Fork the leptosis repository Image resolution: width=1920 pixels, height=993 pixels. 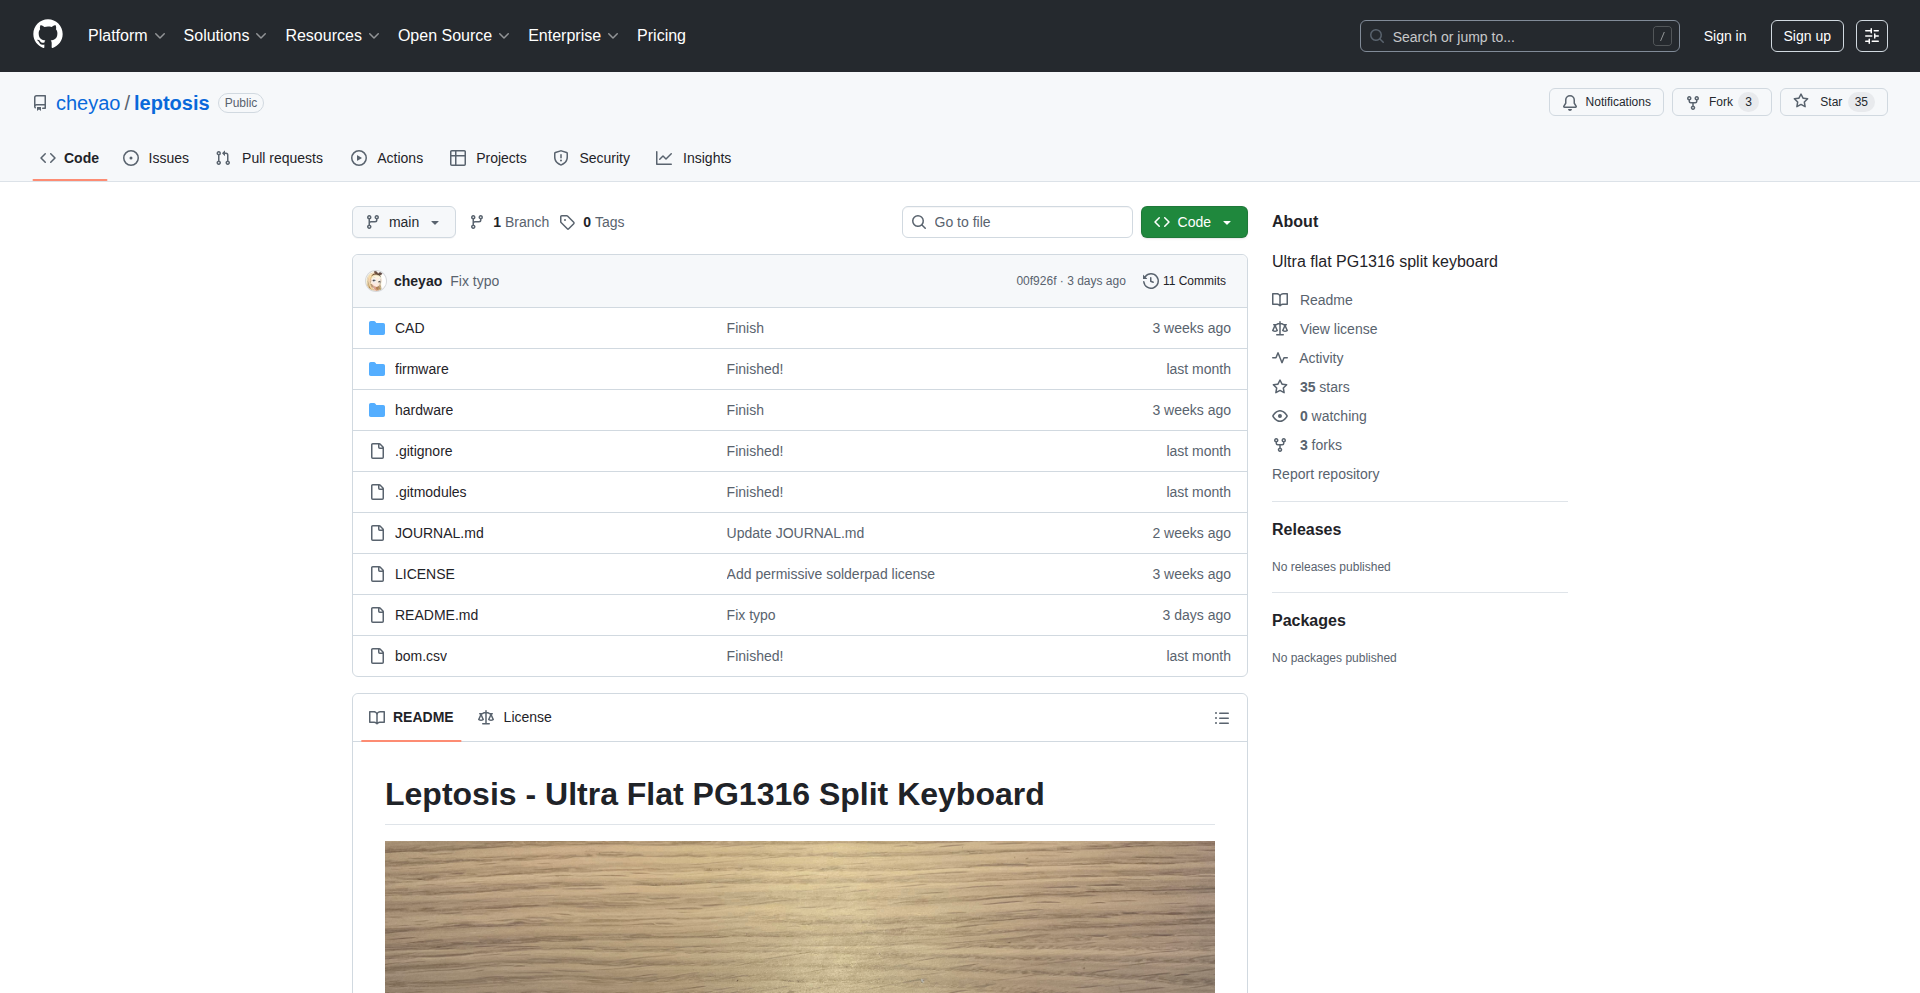[1721, 102]
